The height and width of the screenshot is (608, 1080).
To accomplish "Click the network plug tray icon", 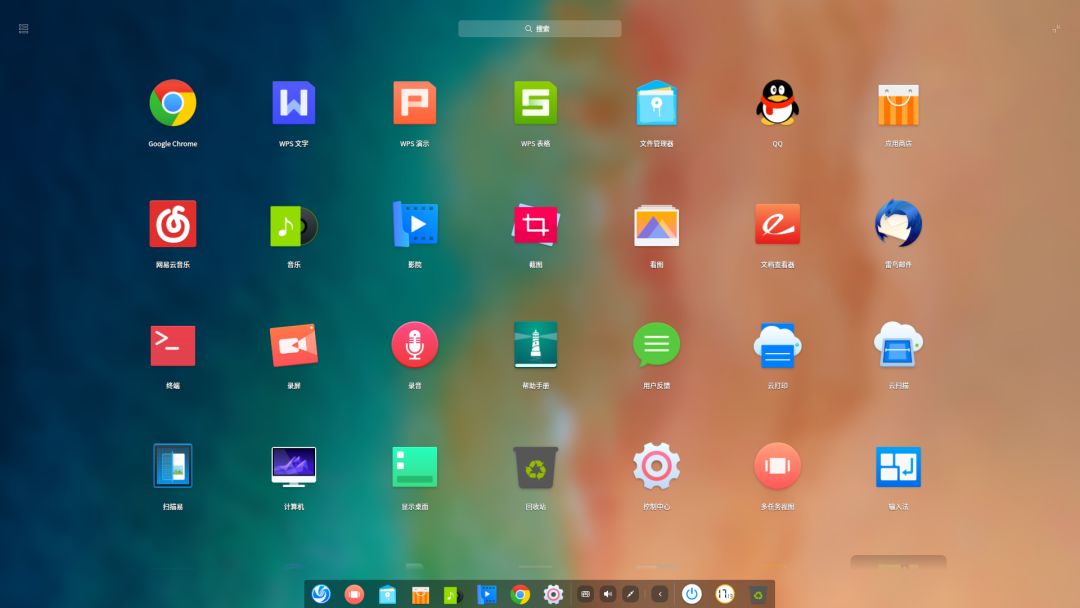I will point(630,594).
